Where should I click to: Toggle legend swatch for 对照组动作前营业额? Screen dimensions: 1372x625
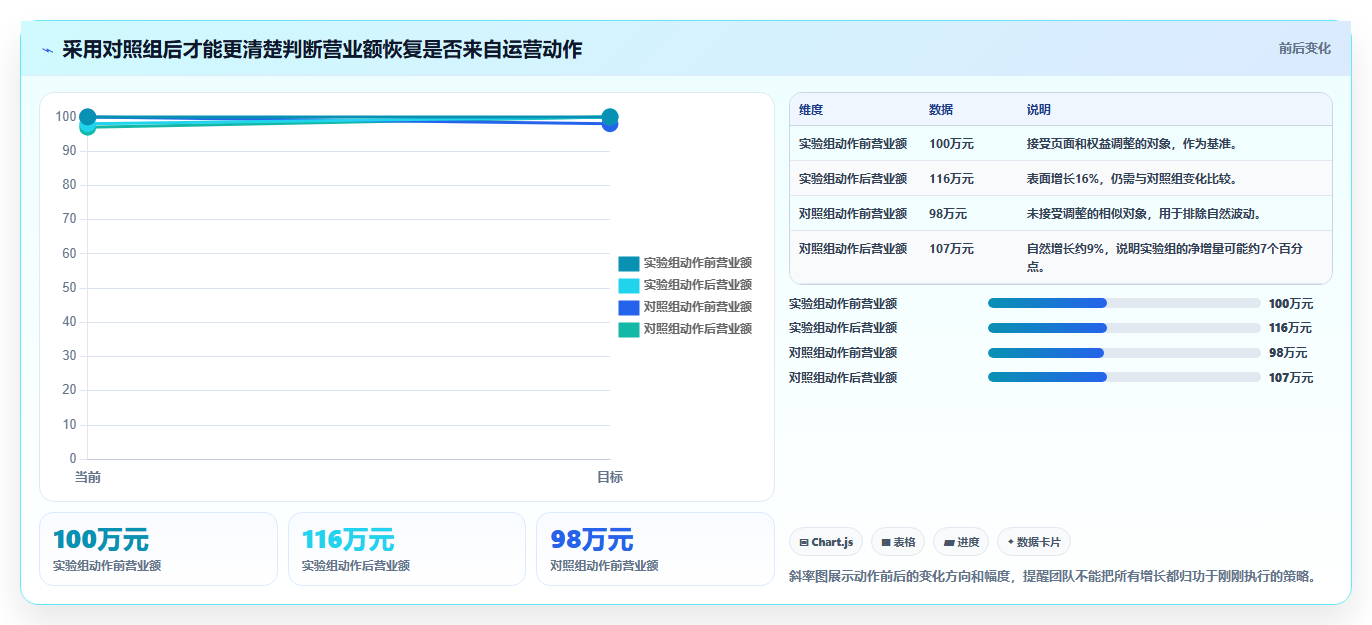tap(628, 307)
